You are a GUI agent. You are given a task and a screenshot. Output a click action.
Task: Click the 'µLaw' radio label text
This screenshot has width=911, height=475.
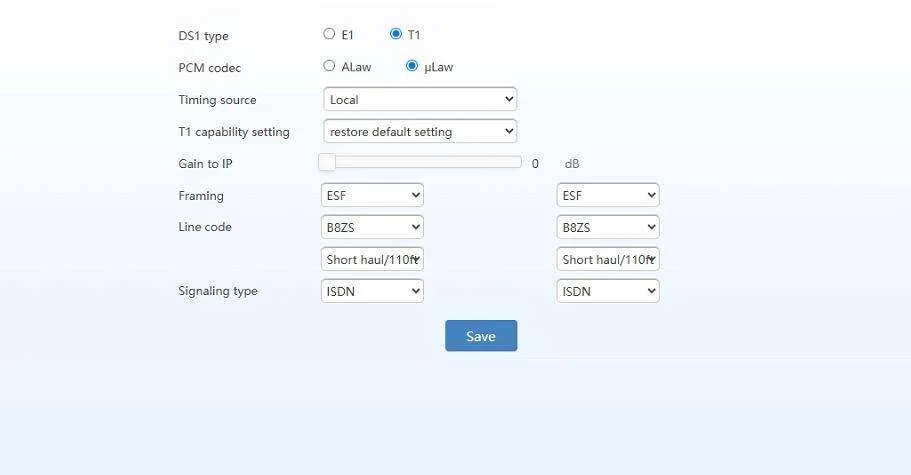(x=439, y=67)
